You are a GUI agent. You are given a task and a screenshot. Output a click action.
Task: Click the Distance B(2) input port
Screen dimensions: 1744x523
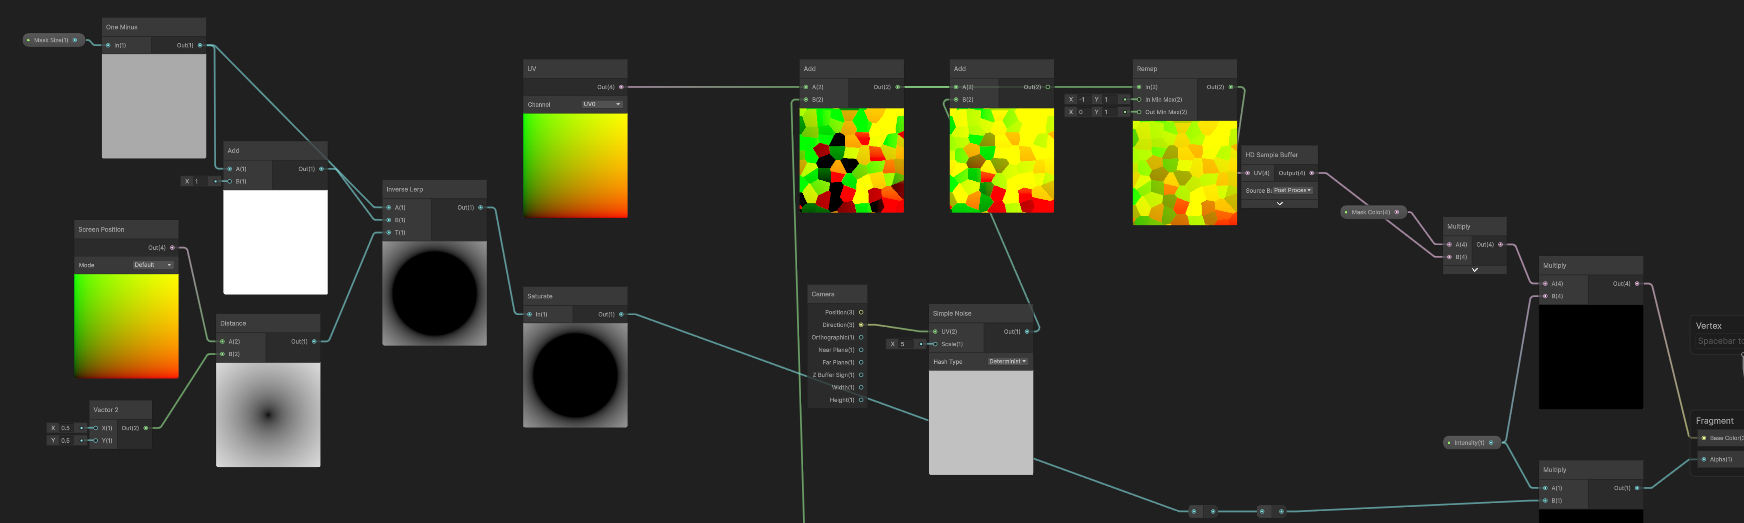tap(222, 353)
